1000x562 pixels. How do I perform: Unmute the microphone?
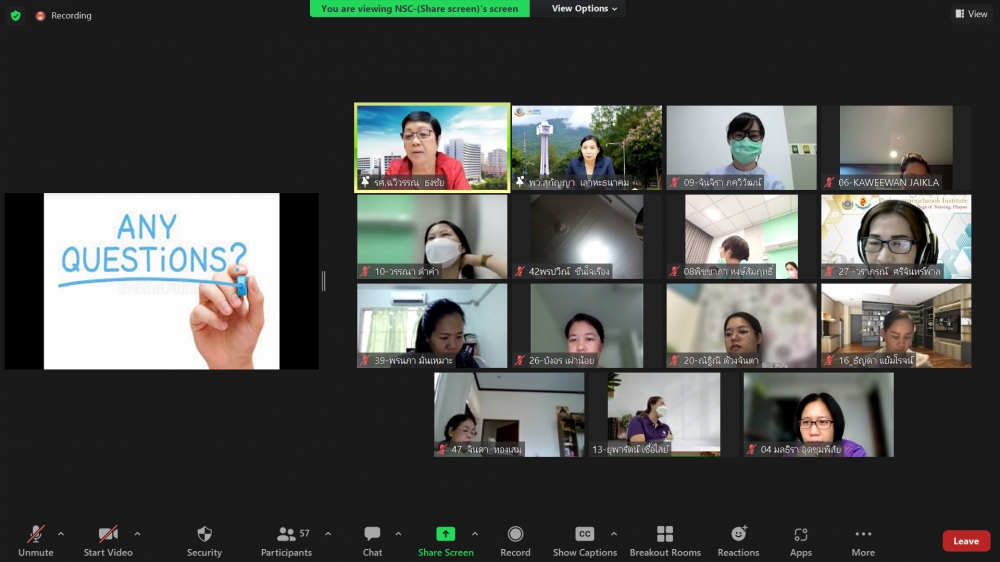click(x=36, y=535)
